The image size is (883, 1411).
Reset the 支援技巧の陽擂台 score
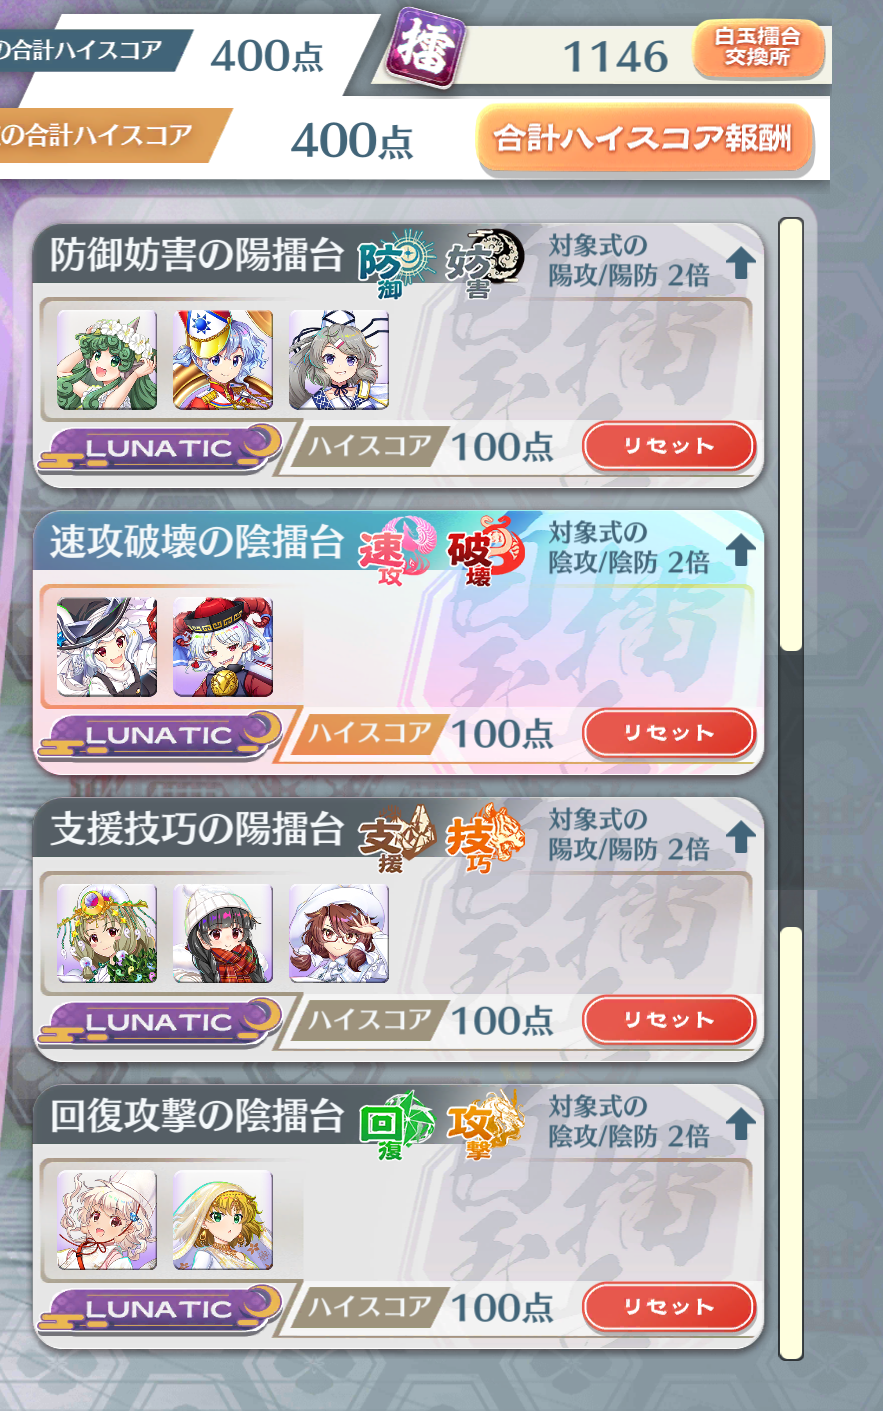coord(668,1020)
